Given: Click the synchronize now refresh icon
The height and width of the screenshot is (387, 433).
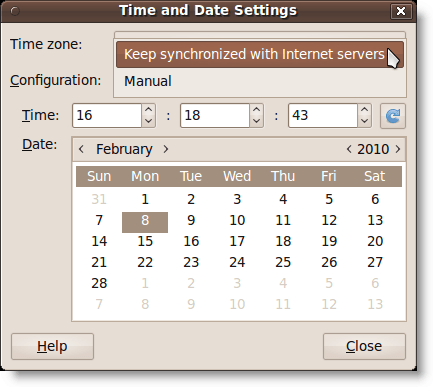Looking at the screenshot, I should pyautogui.click(x=393, y=116).
